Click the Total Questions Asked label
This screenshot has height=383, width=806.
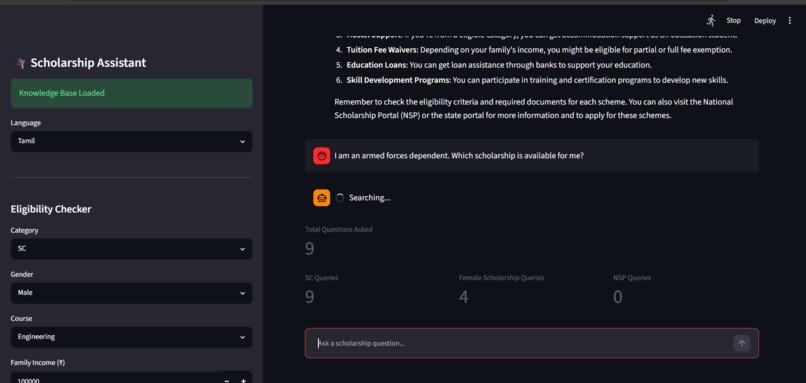tap(339, 230)
